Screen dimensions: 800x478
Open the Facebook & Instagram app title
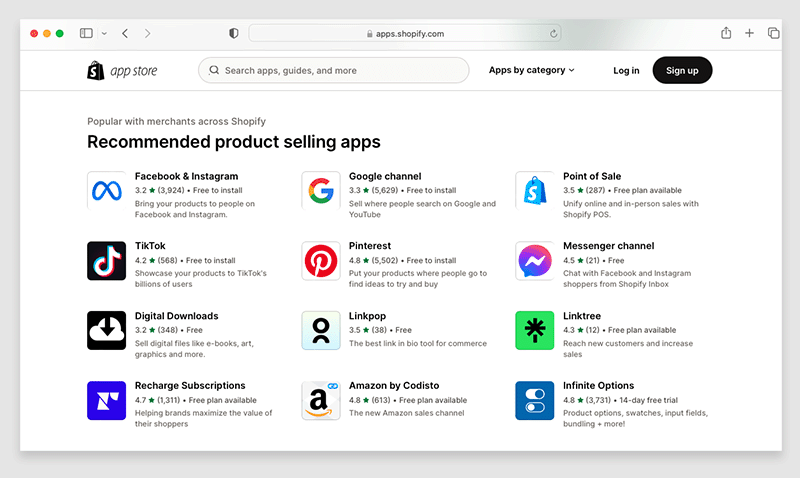pos(186,176)
